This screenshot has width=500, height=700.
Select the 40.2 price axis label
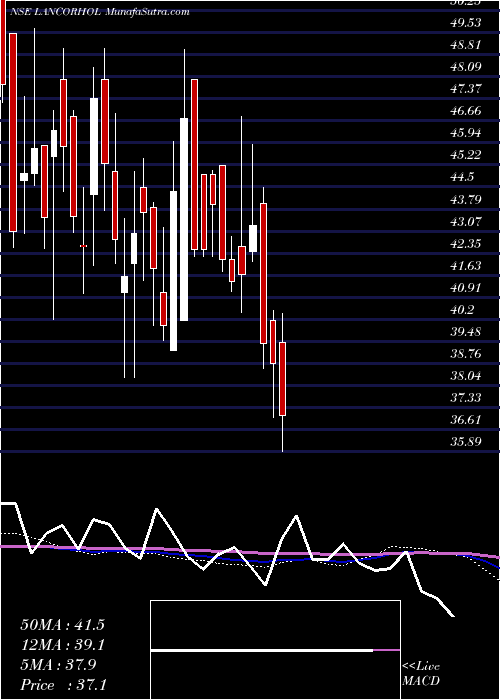(462, 309)
